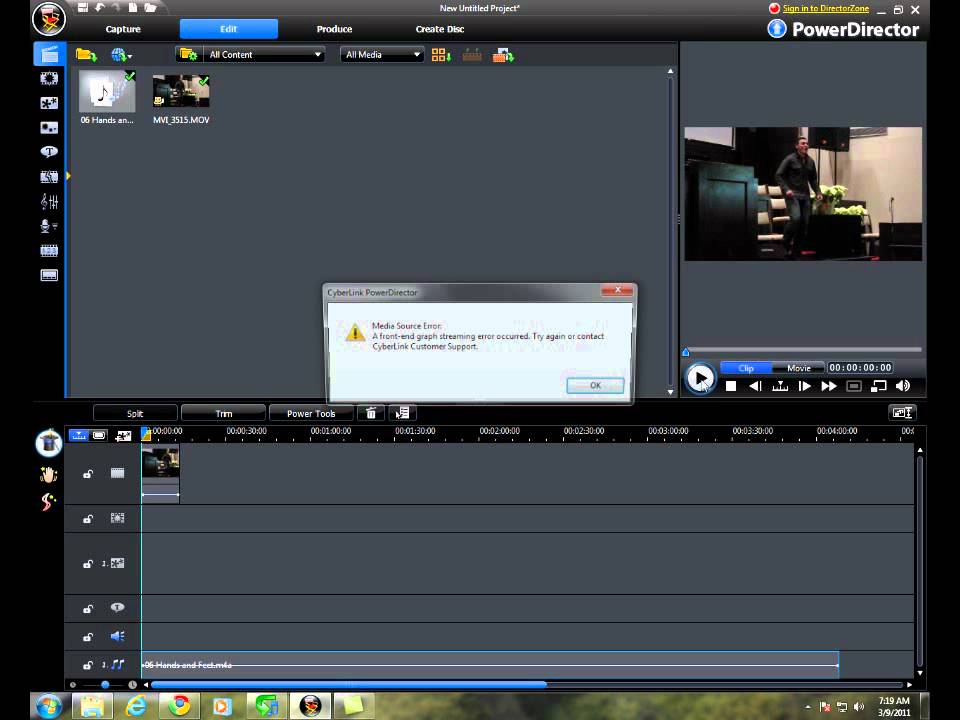Toggle lock on the title track
The image size is (960, 720).
[88, 609]
